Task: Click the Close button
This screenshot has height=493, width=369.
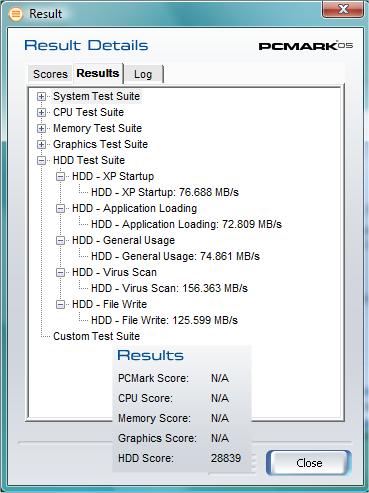Action: click(309, 463)
